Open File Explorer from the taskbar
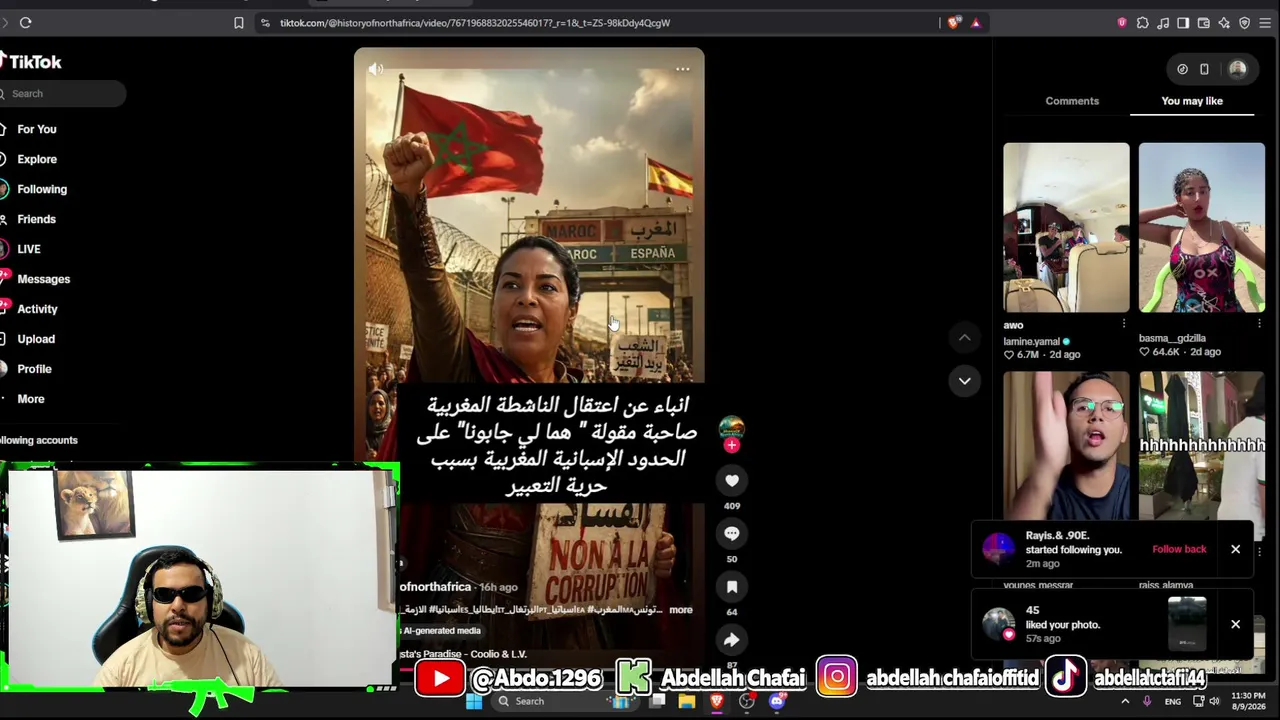 click(x=686, y=701)
